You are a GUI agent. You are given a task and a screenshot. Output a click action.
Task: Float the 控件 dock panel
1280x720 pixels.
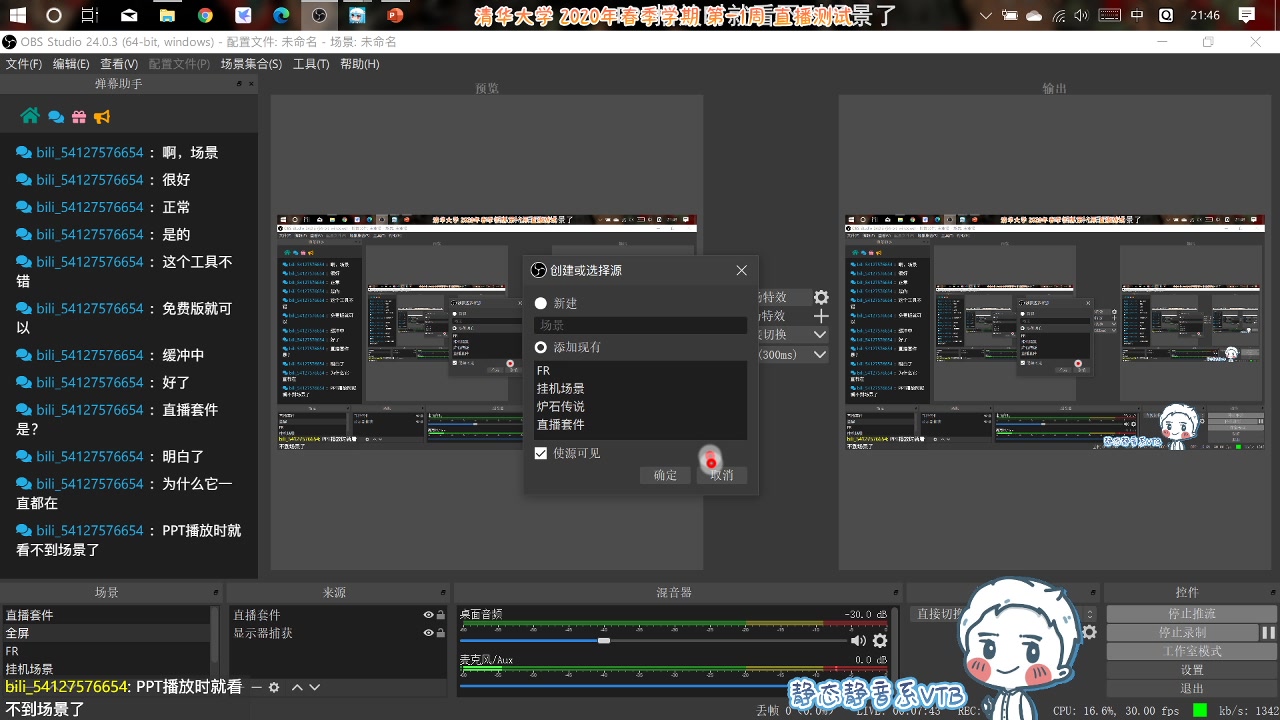1272,593
